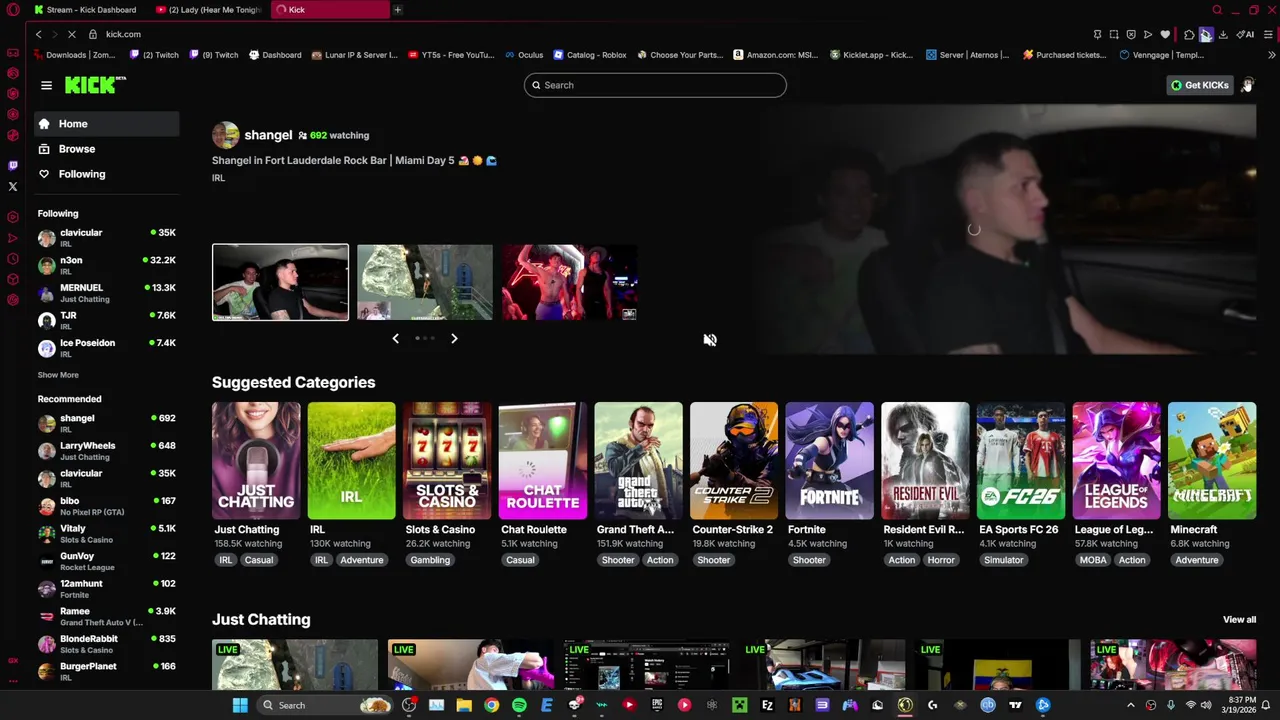This screenshot has width=1280, height=720.
Task: Open BurgerPlanet recommended channel
Action: click(107, 671)
